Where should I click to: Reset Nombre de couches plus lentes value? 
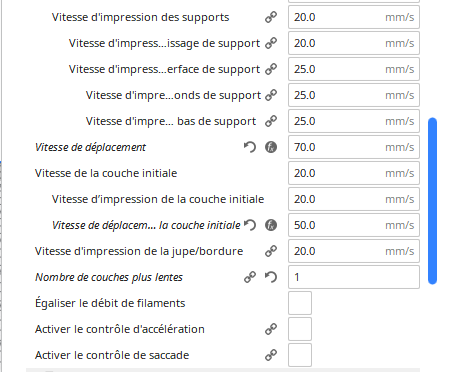pyautogui.click(x=271, y=277)
